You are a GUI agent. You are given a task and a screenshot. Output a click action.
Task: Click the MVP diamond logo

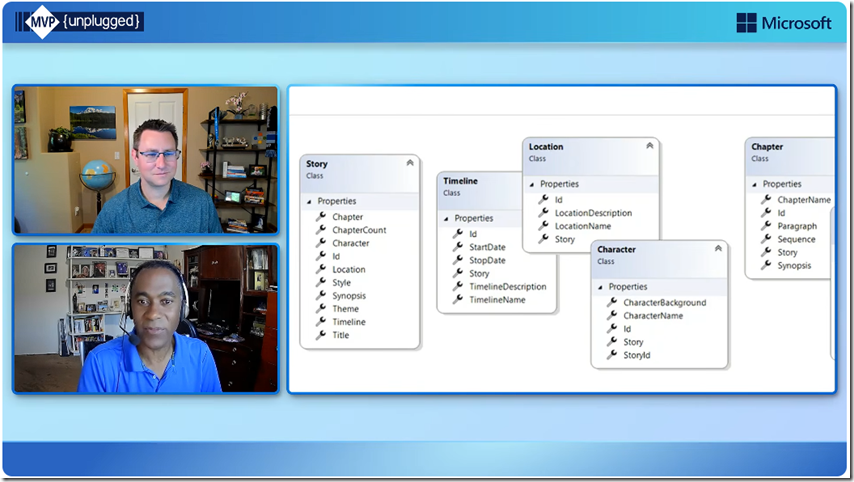click(42, 22)
